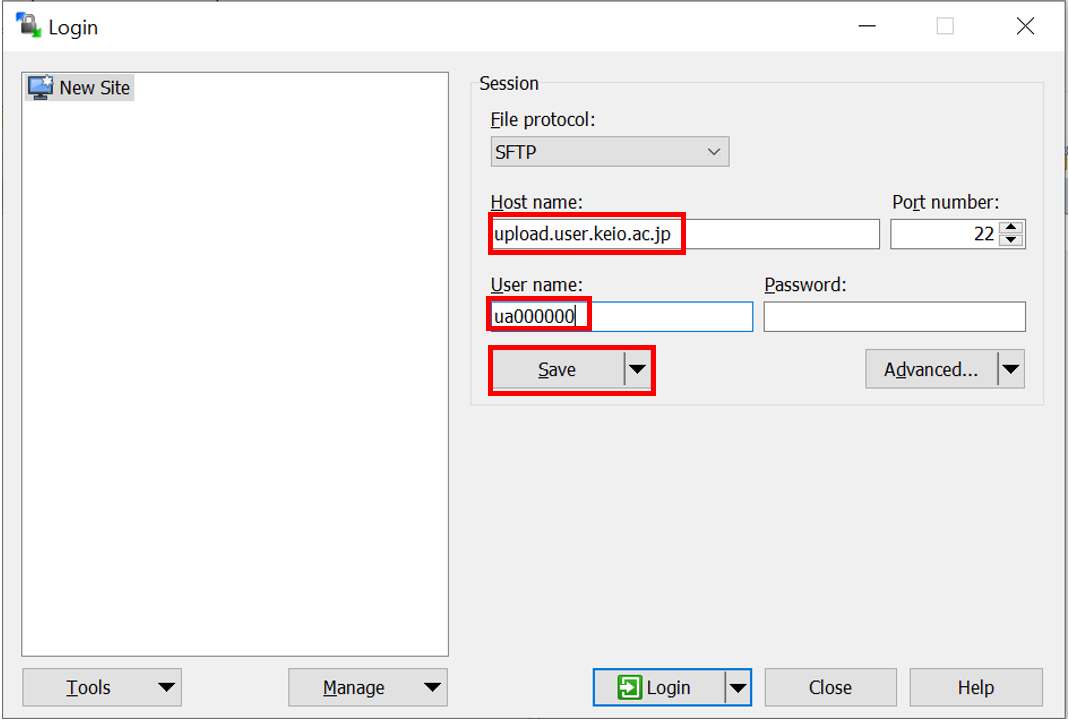
Task: Expand the Save button dropdown arrow
Action: pos(638,370)
